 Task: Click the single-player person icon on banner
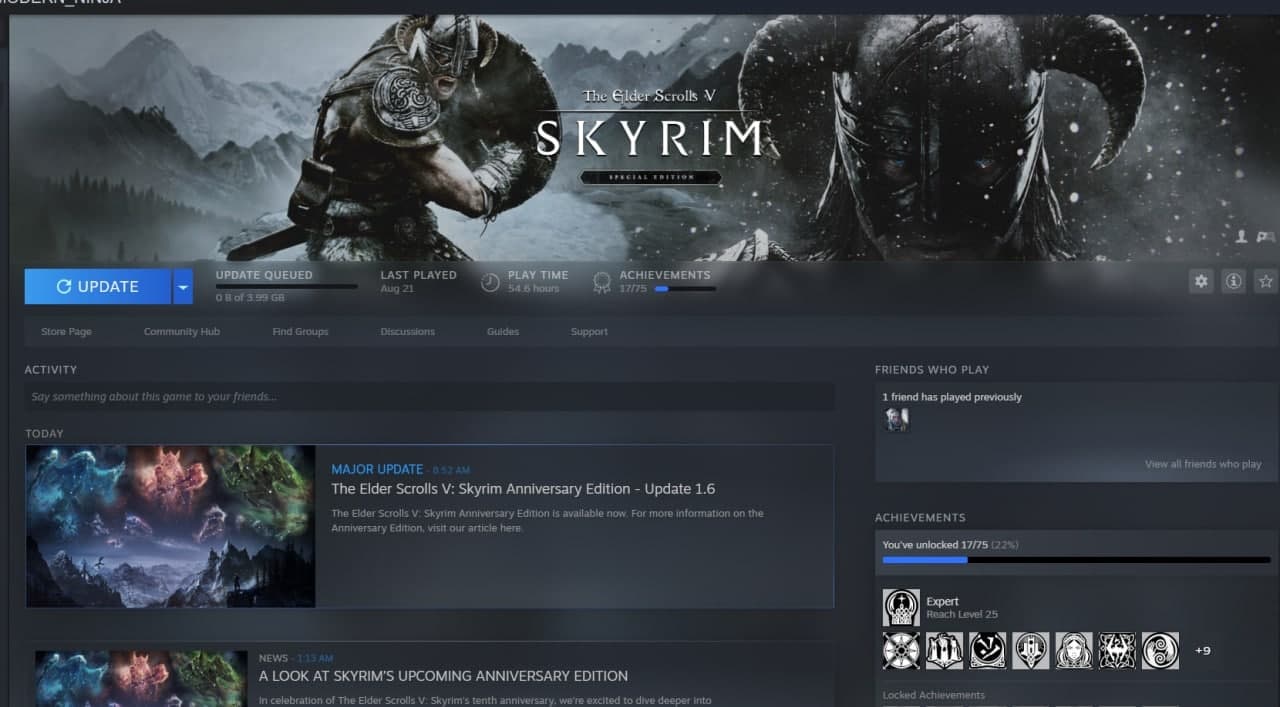pos(1241,237)
